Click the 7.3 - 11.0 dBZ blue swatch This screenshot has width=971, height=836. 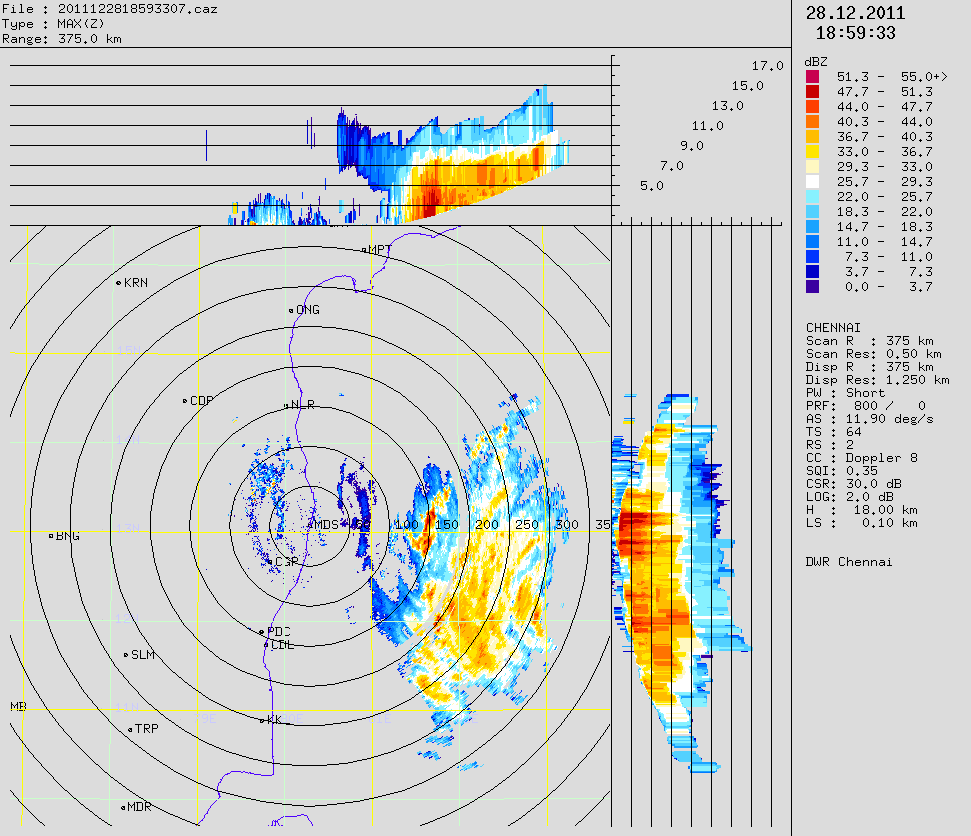coord(812,256)
